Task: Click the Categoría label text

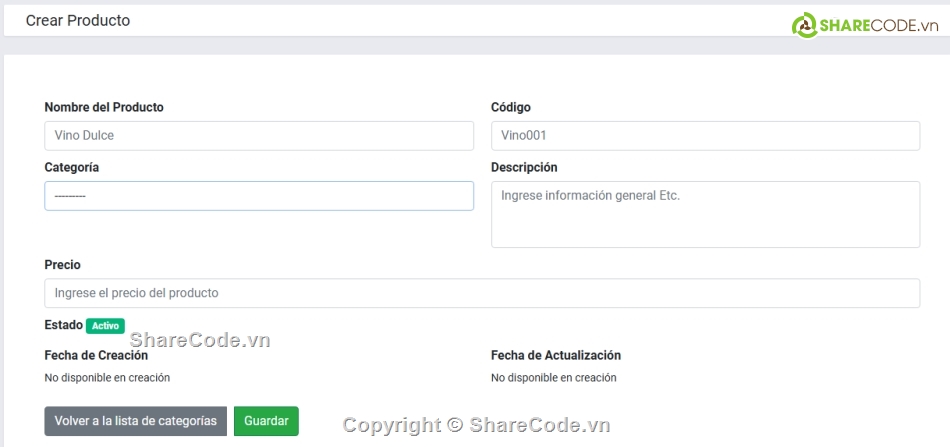Action: coord(72,167)
